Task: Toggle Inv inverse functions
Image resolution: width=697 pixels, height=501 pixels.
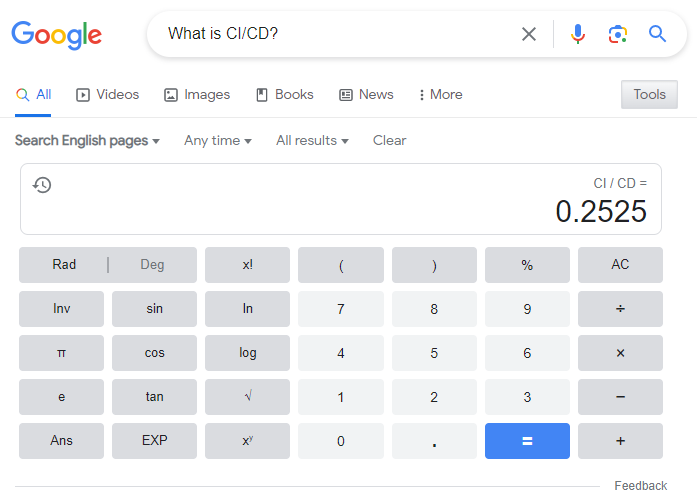Action: [61, 309]
